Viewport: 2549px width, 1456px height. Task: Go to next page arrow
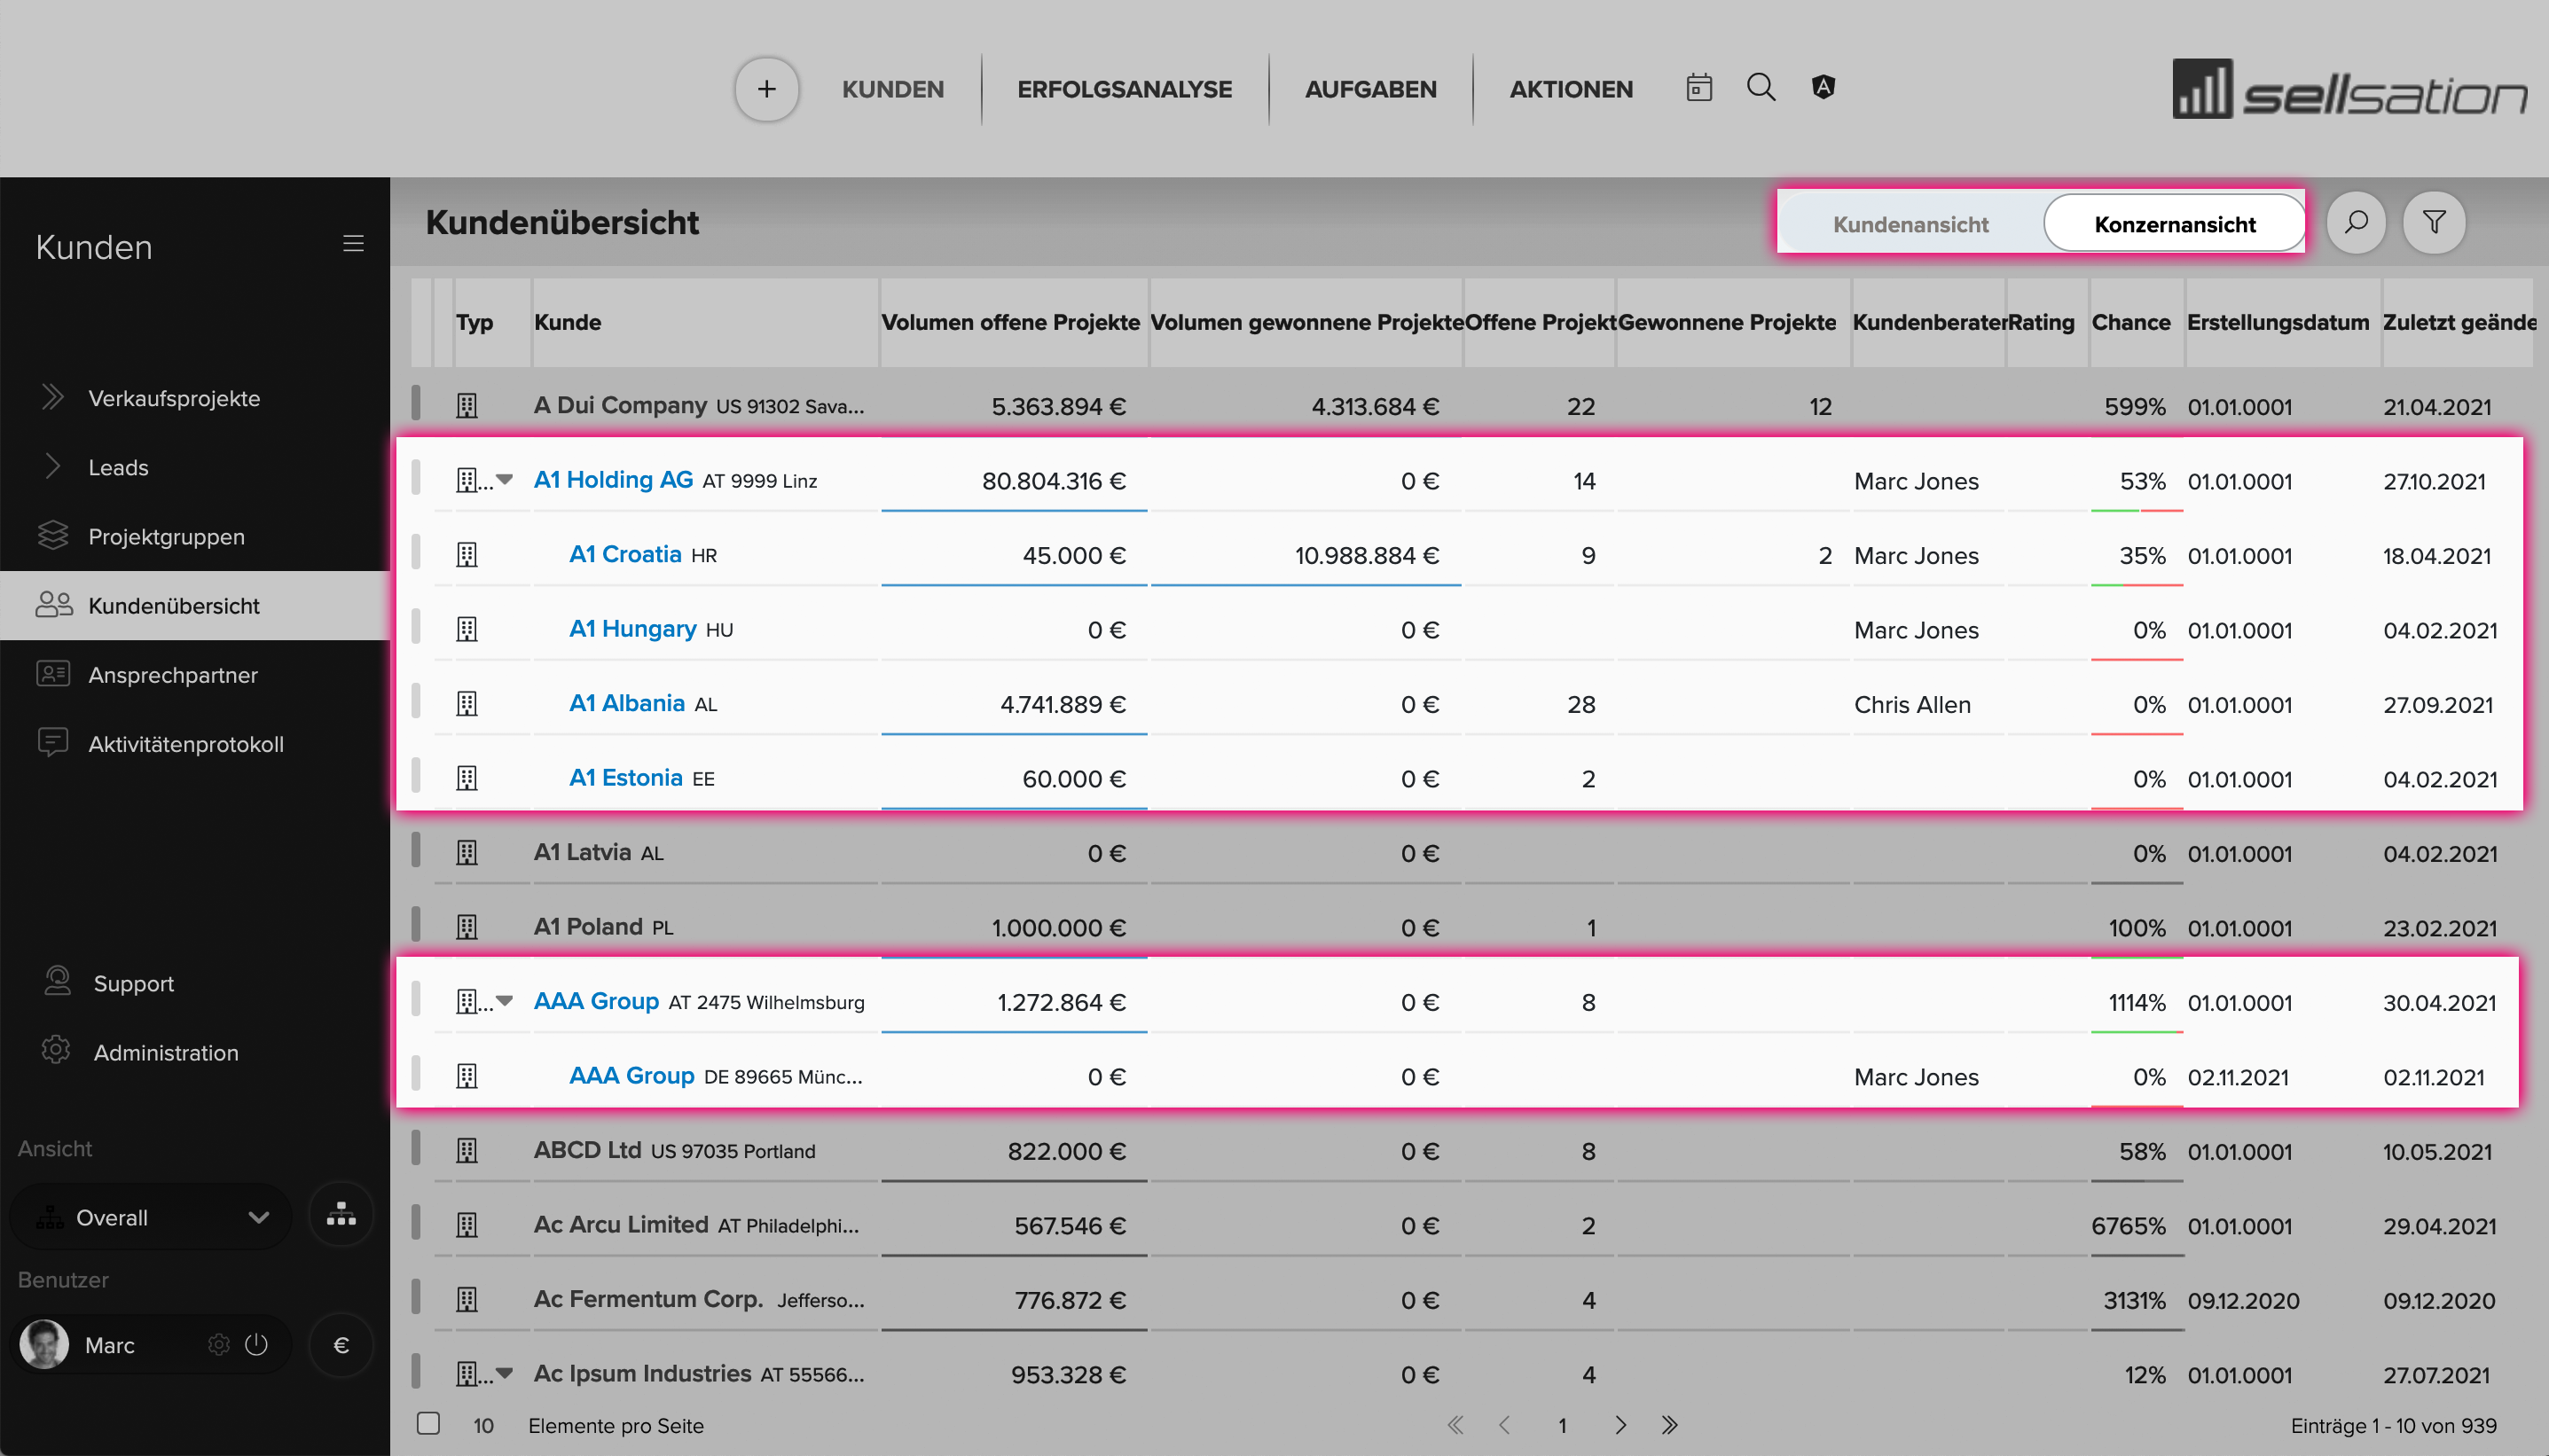pos(1621,1425)
